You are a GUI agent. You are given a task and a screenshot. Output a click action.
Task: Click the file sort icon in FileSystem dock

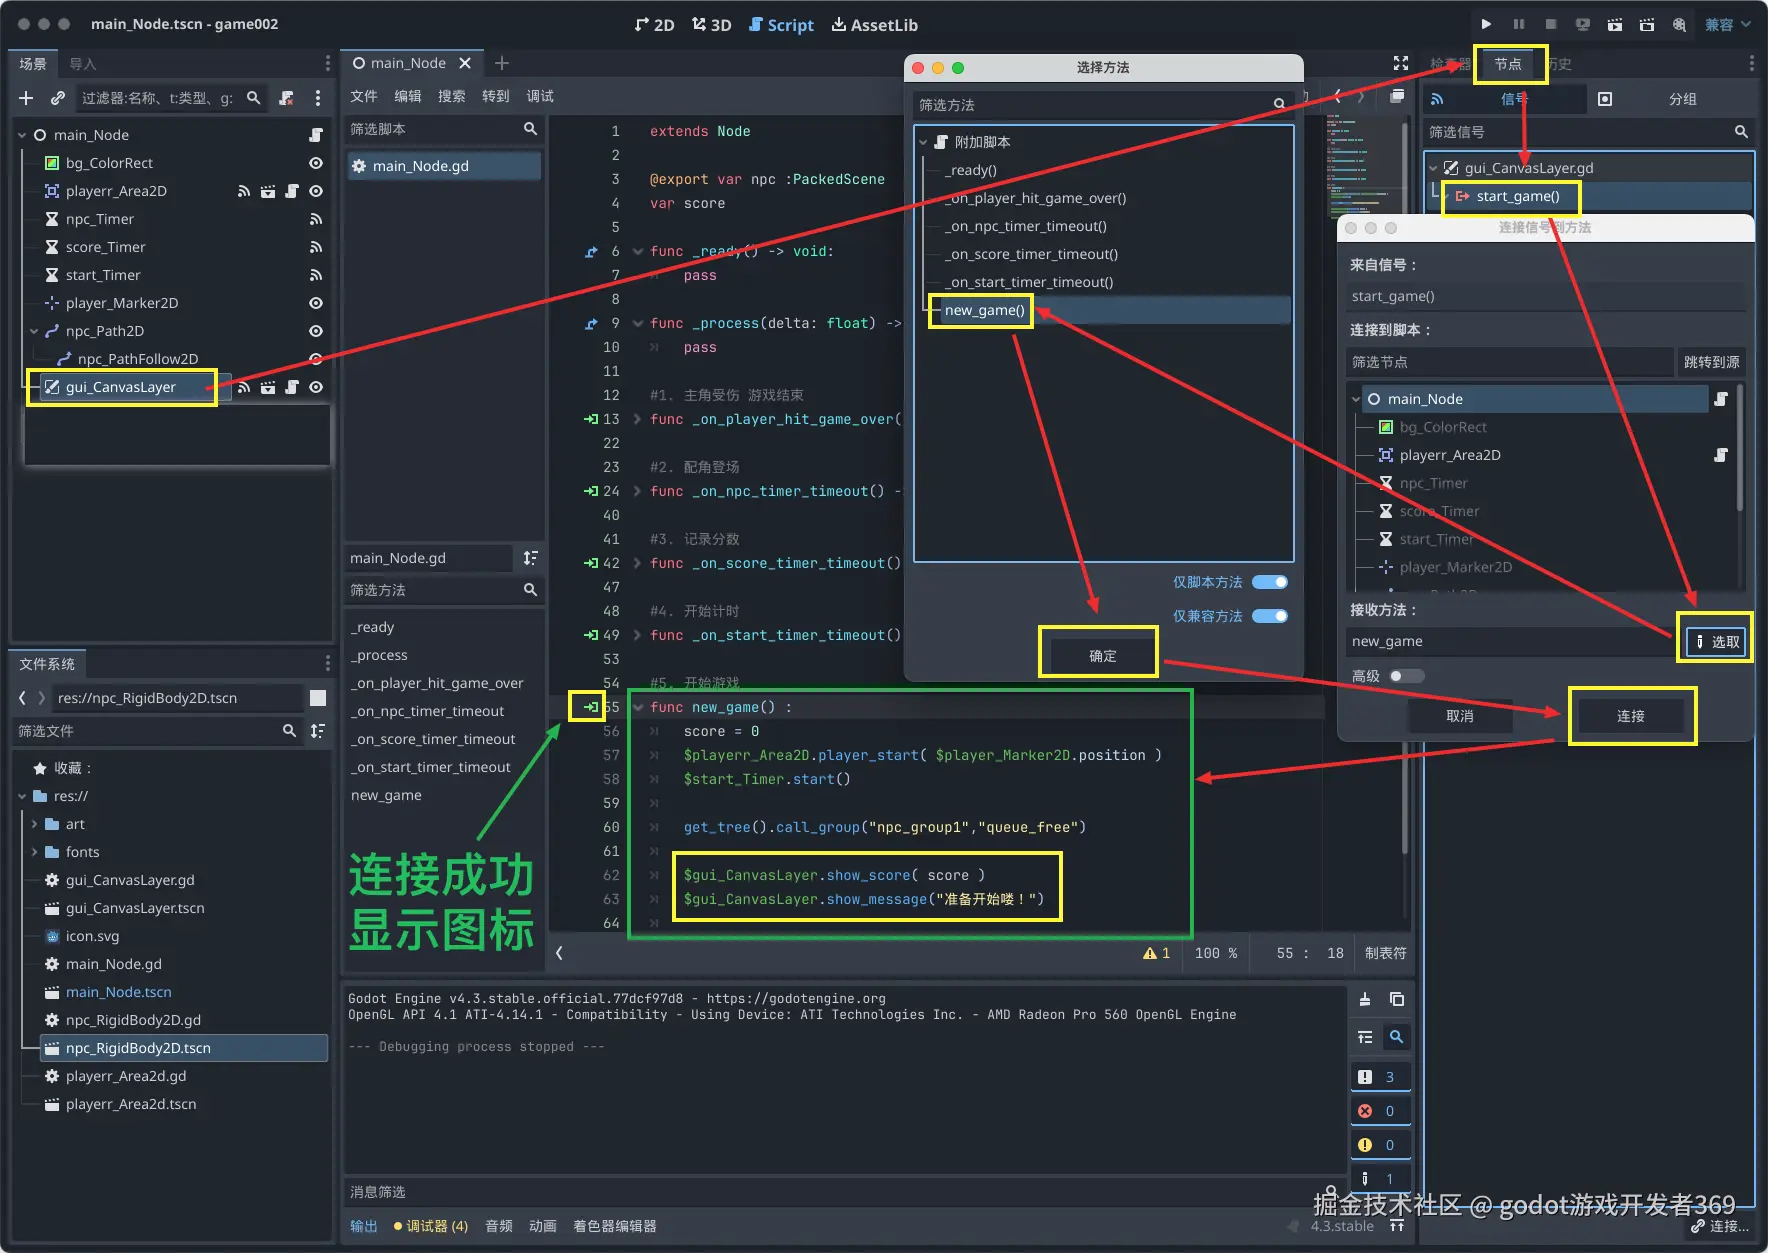(318, 731)
